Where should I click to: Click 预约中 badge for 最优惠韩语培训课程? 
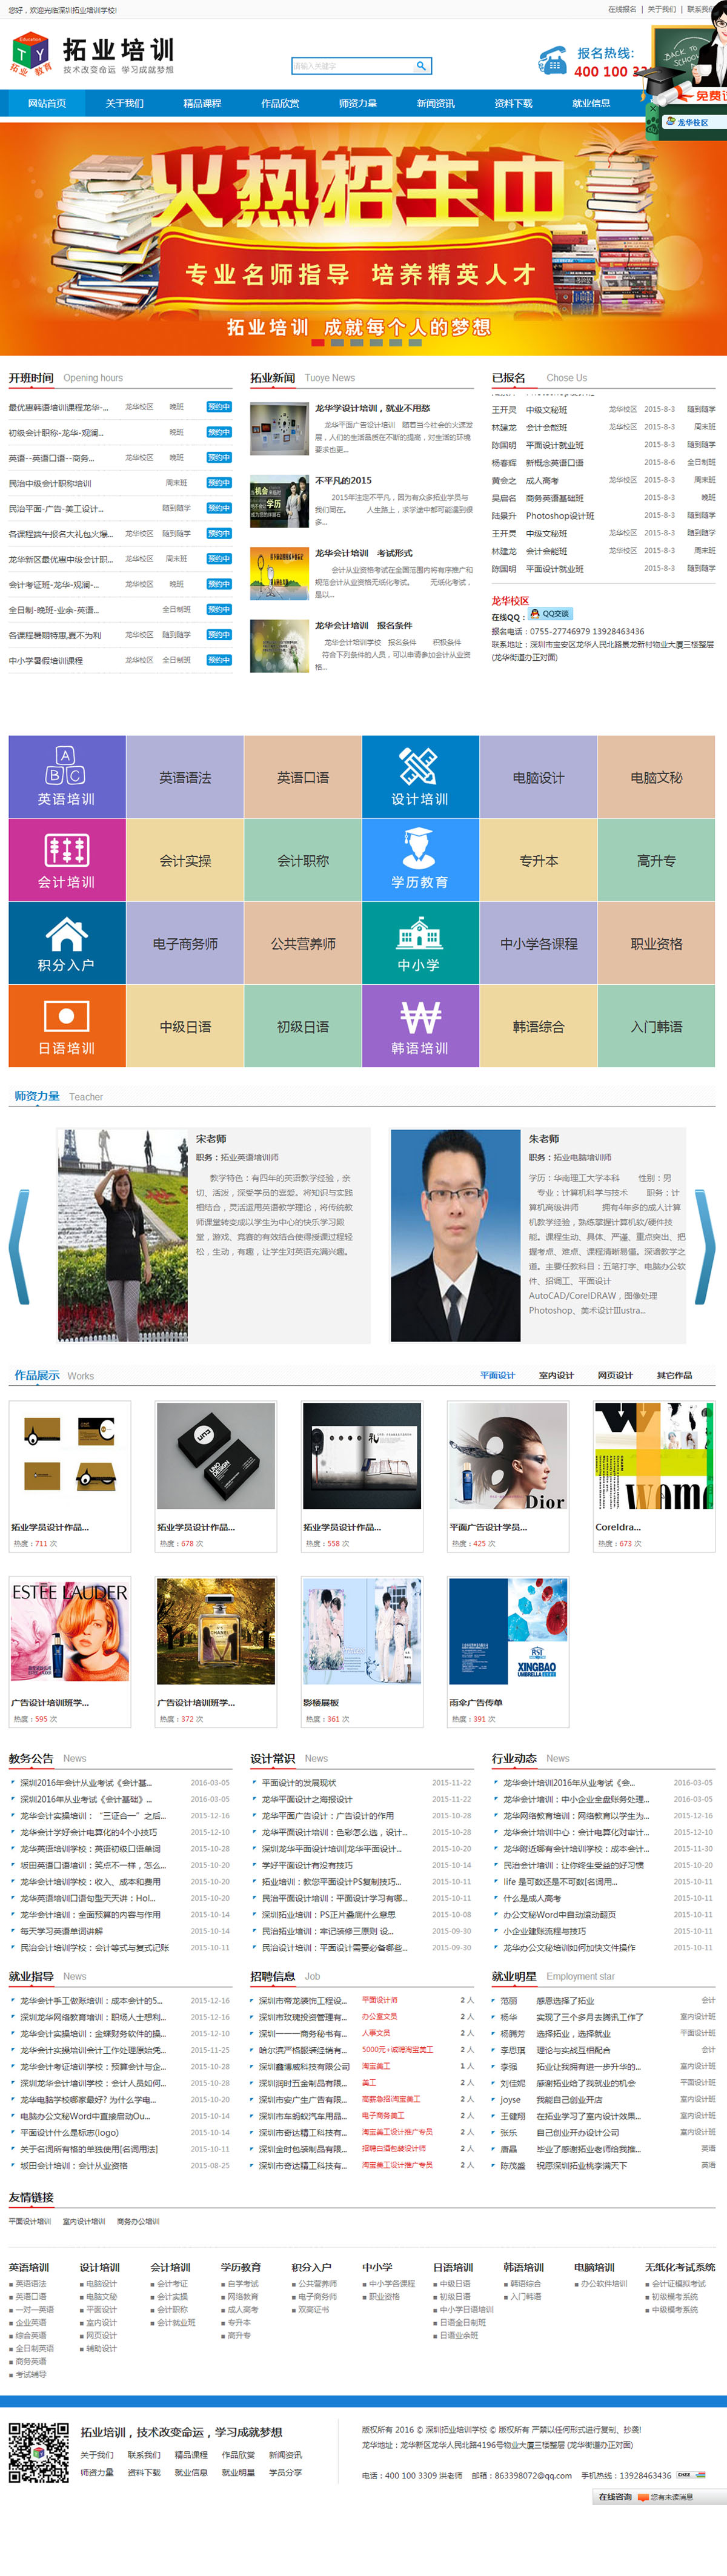[x=219, y=407]
